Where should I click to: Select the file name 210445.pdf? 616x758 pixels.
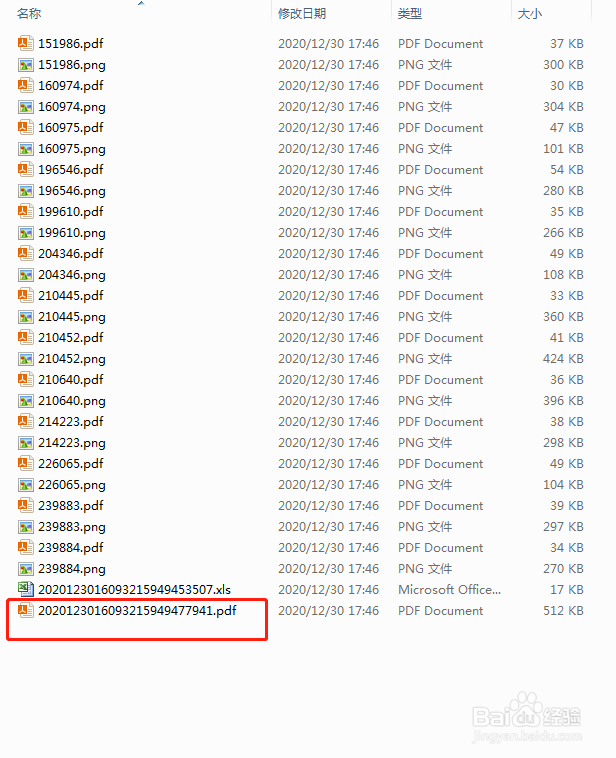(71, 296)
